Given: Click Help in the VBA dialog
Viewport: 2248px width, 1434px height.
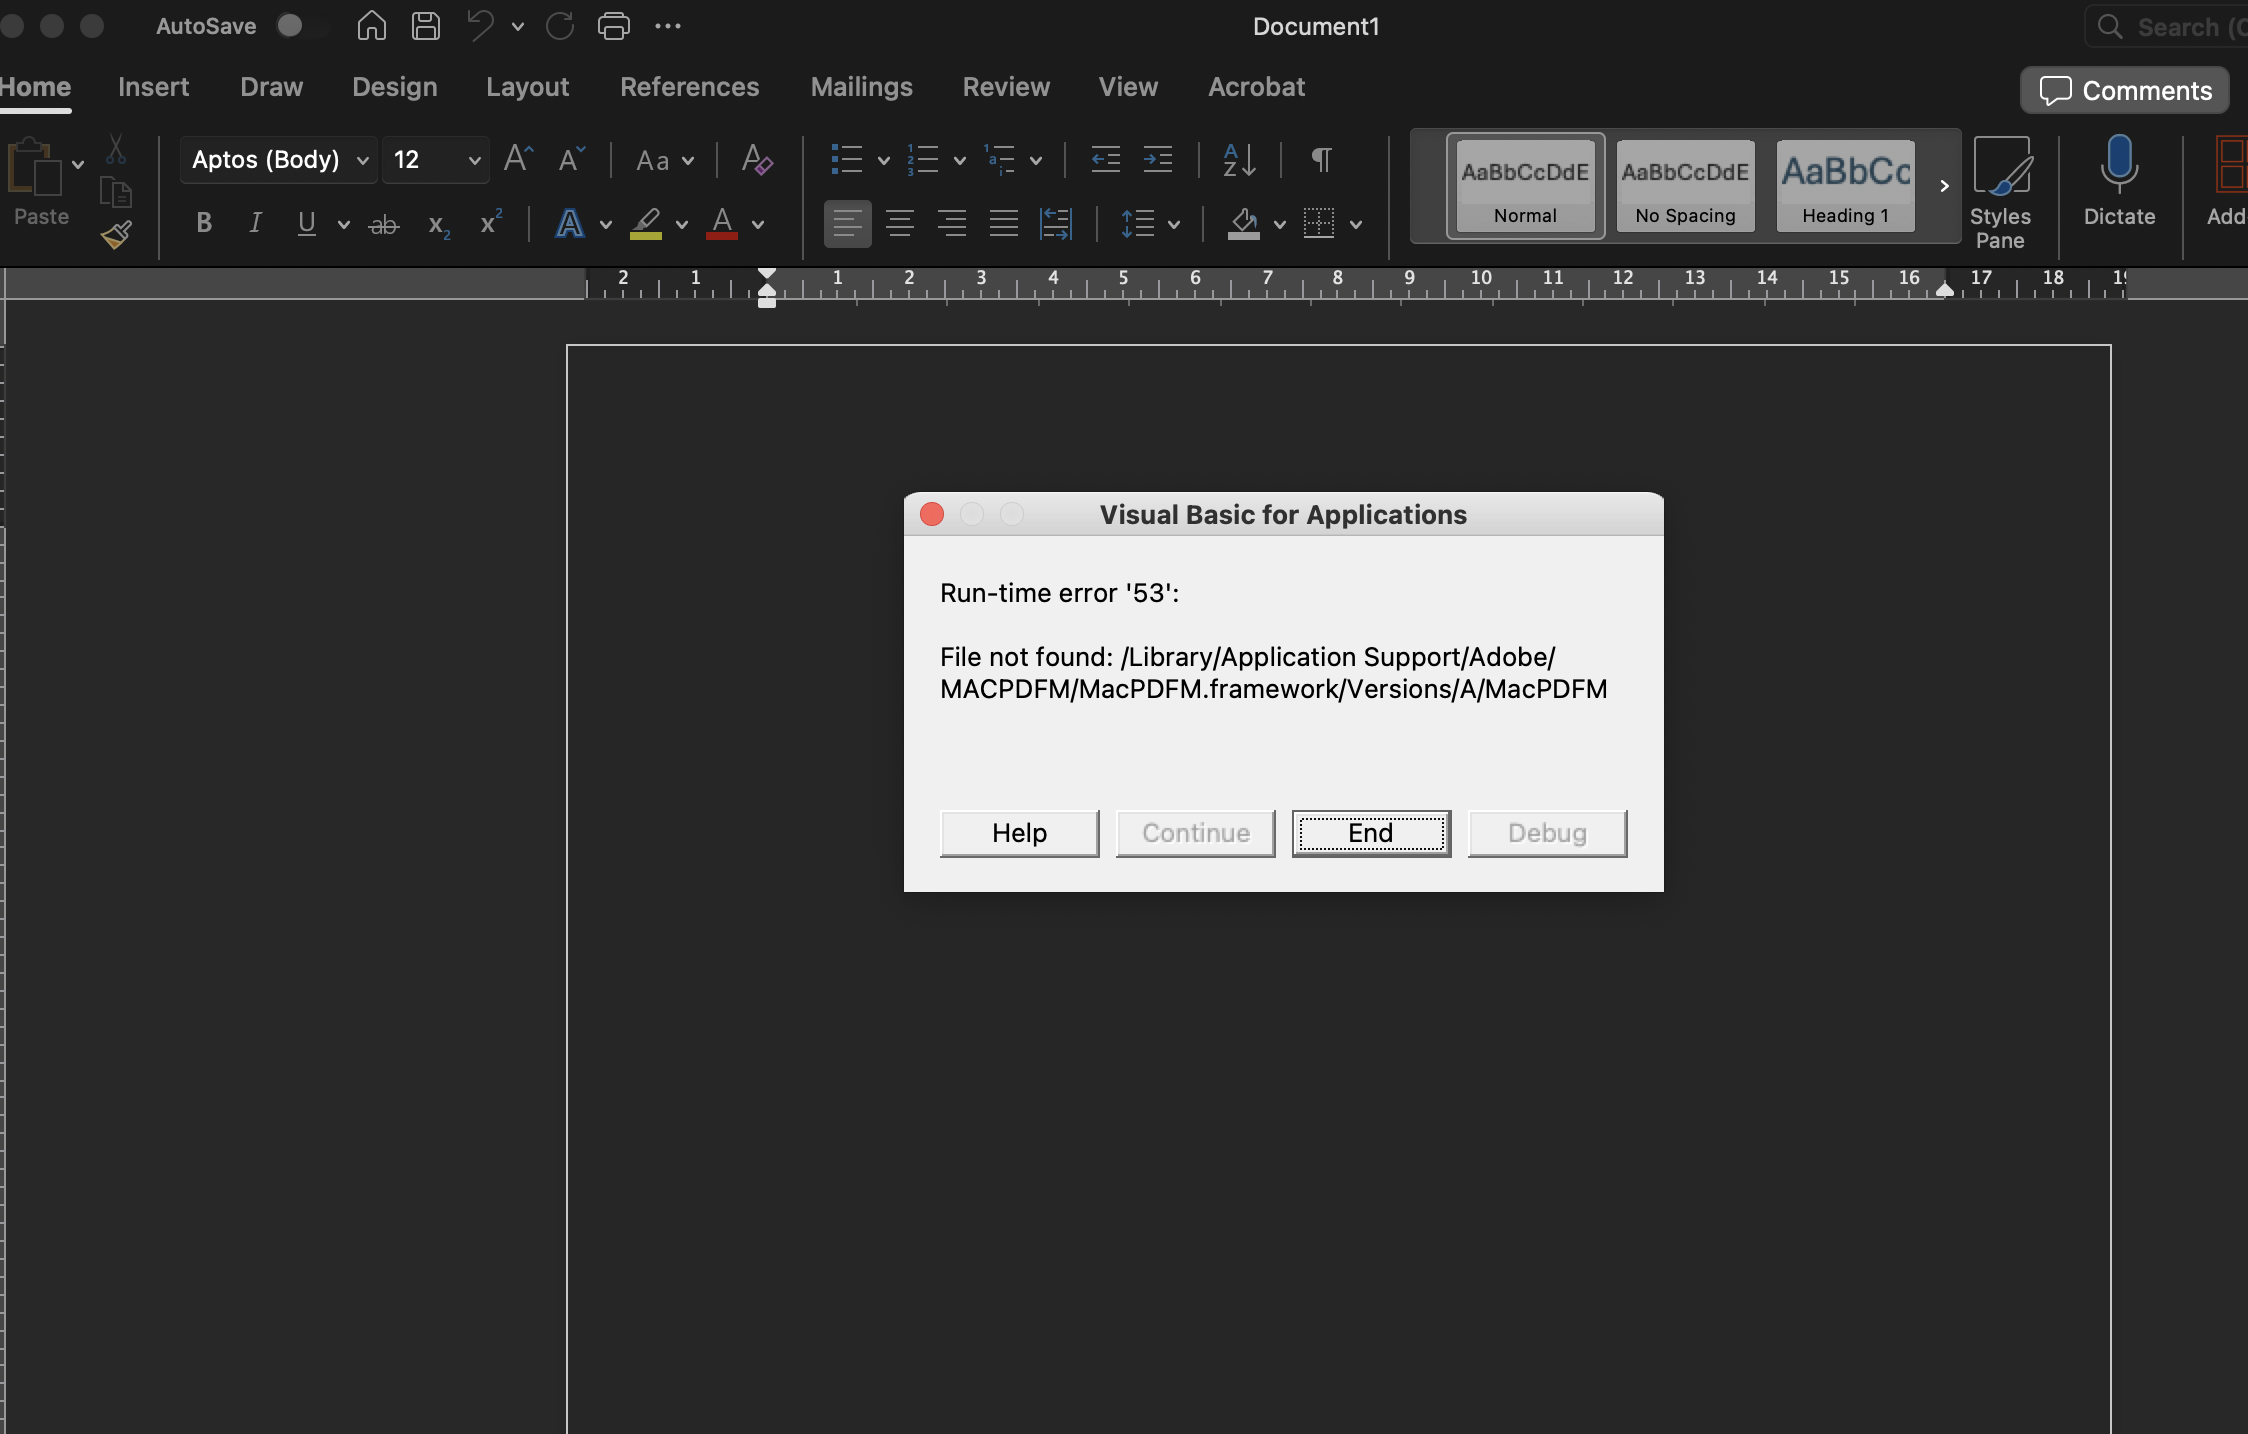Looking at the screenshot, I should (1019, 833).
